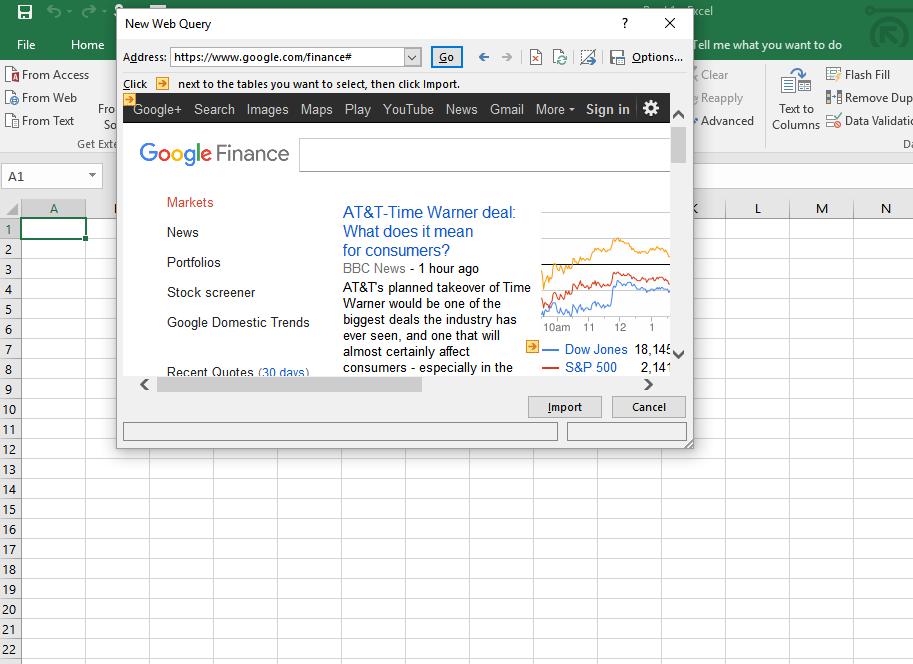Click the Google Finance logo
This screenshot has height=664, width=913.
point(214,154)
